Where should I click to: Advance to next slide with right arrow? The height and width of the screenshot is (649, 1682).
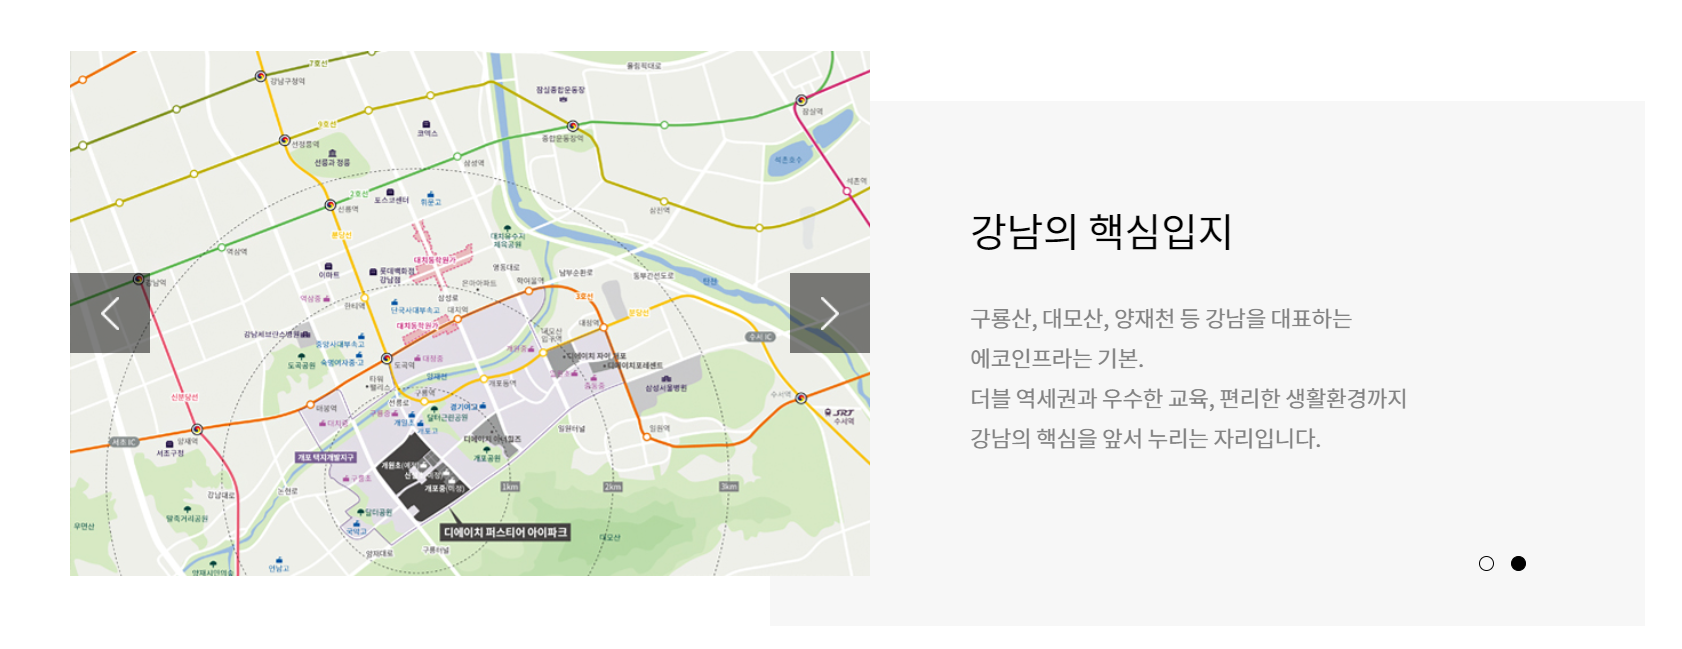[x=830, y=313]
